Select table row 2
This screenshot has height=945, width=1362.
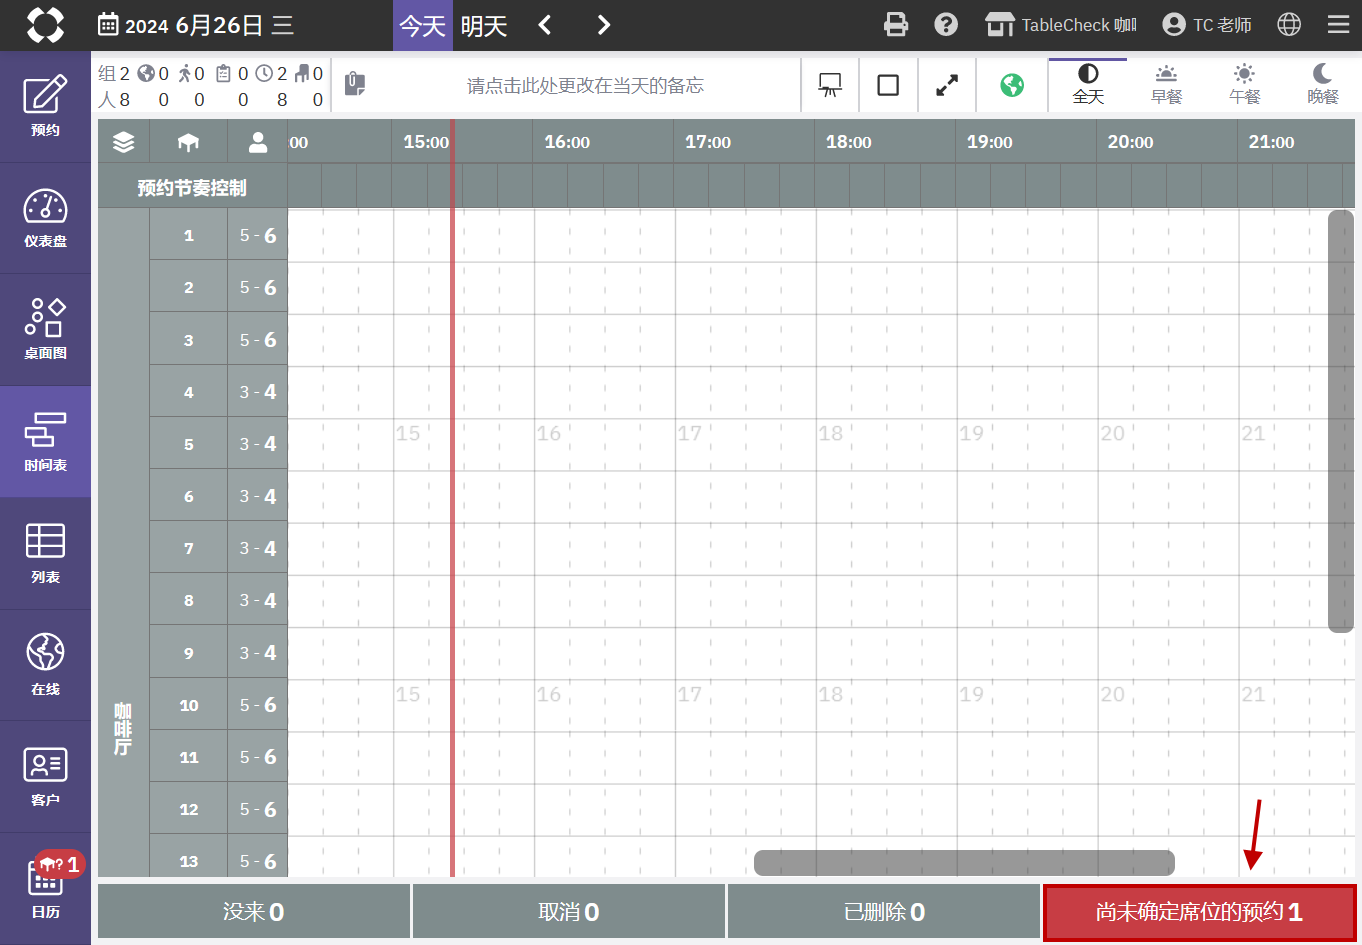tap(189, 288)
